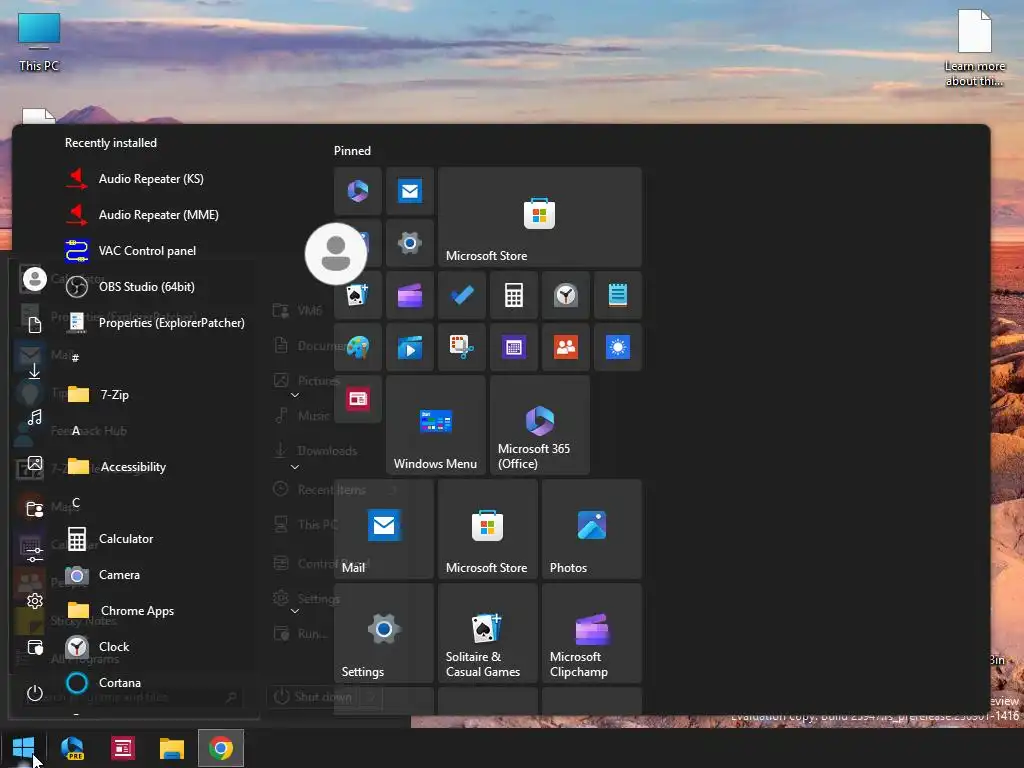Open the Snipping Tool pinned tile
The width and height of the screenshot is (1024, 768).
462,347
